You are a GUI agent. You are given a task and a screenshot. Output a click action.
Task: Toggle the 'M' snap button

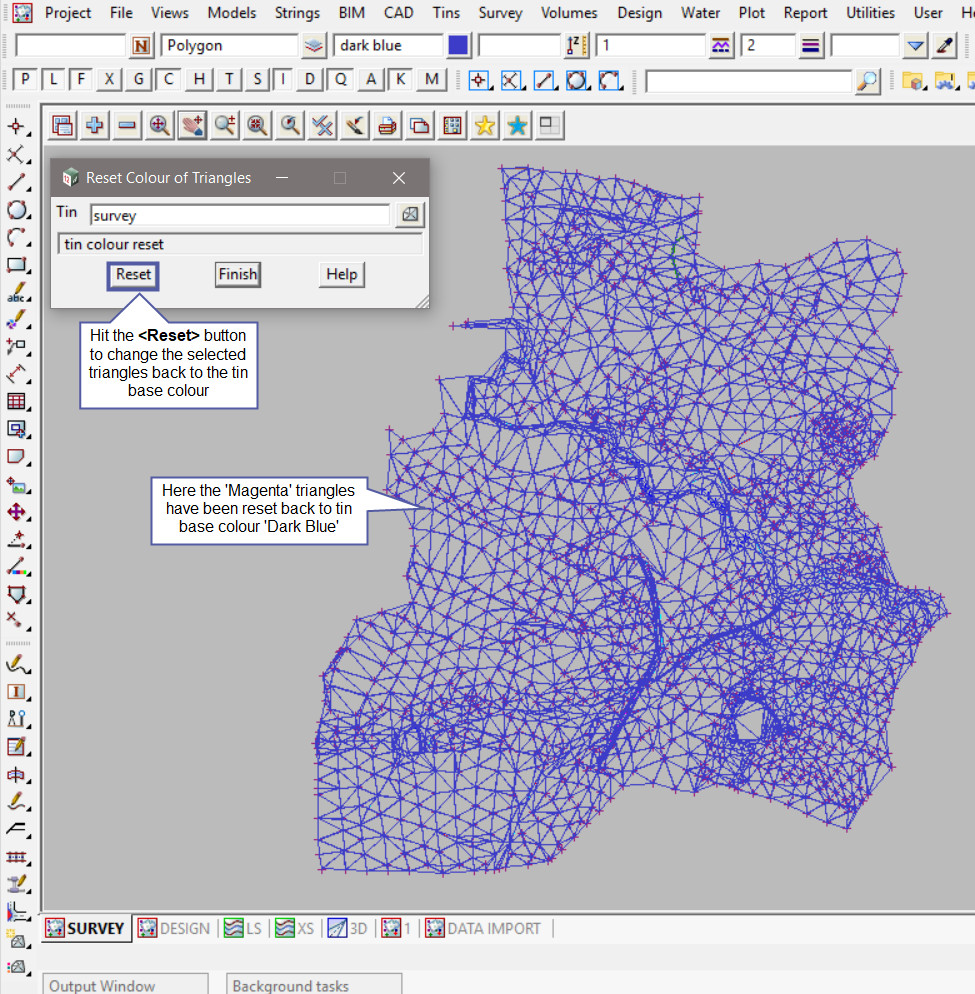pos(431,80)
